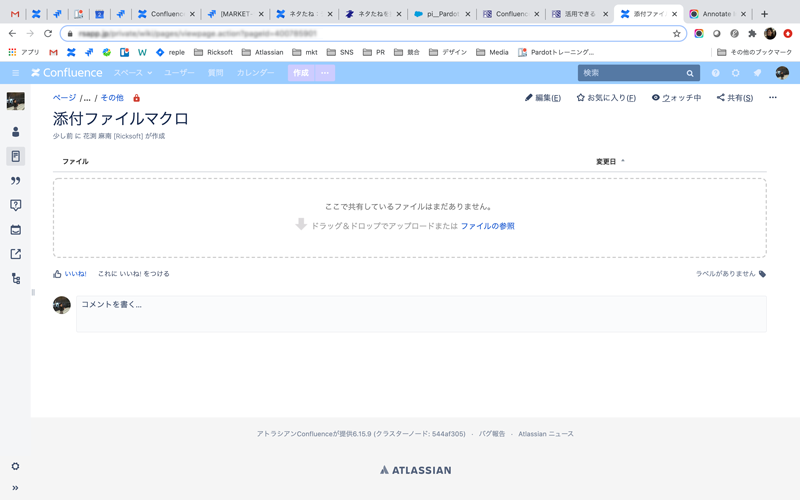Toggle いいね! like on the page
The height and width of the screenshot is (500, 800).
(71, 274)
